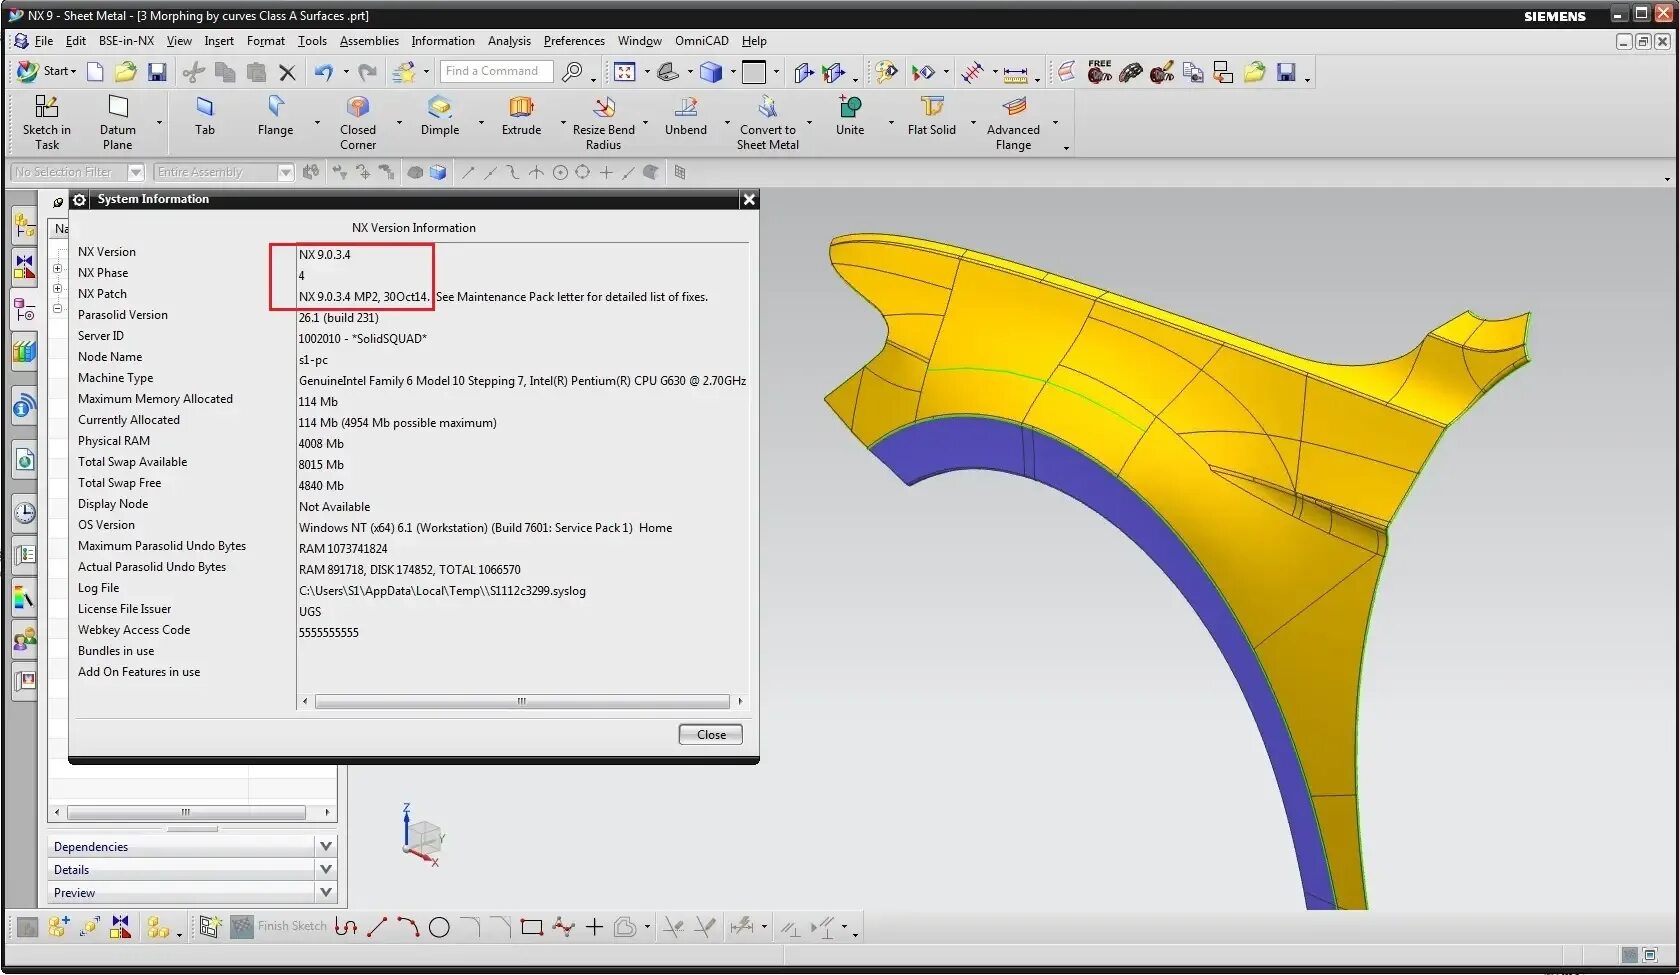Click the search magnifier icon
This screenshot has width=1679, height=975.
[x=572, y=71]
